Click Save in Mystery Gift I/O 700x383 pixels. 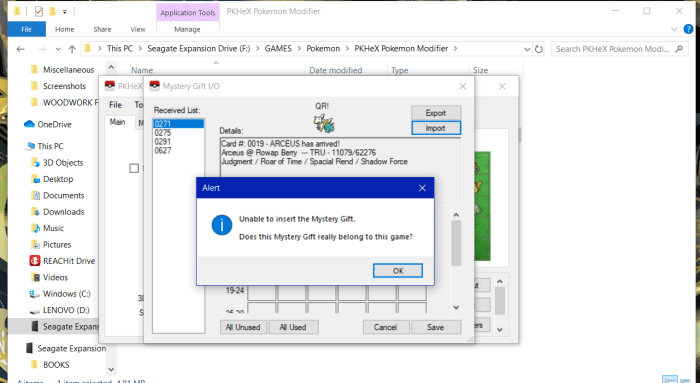(436, 327)
